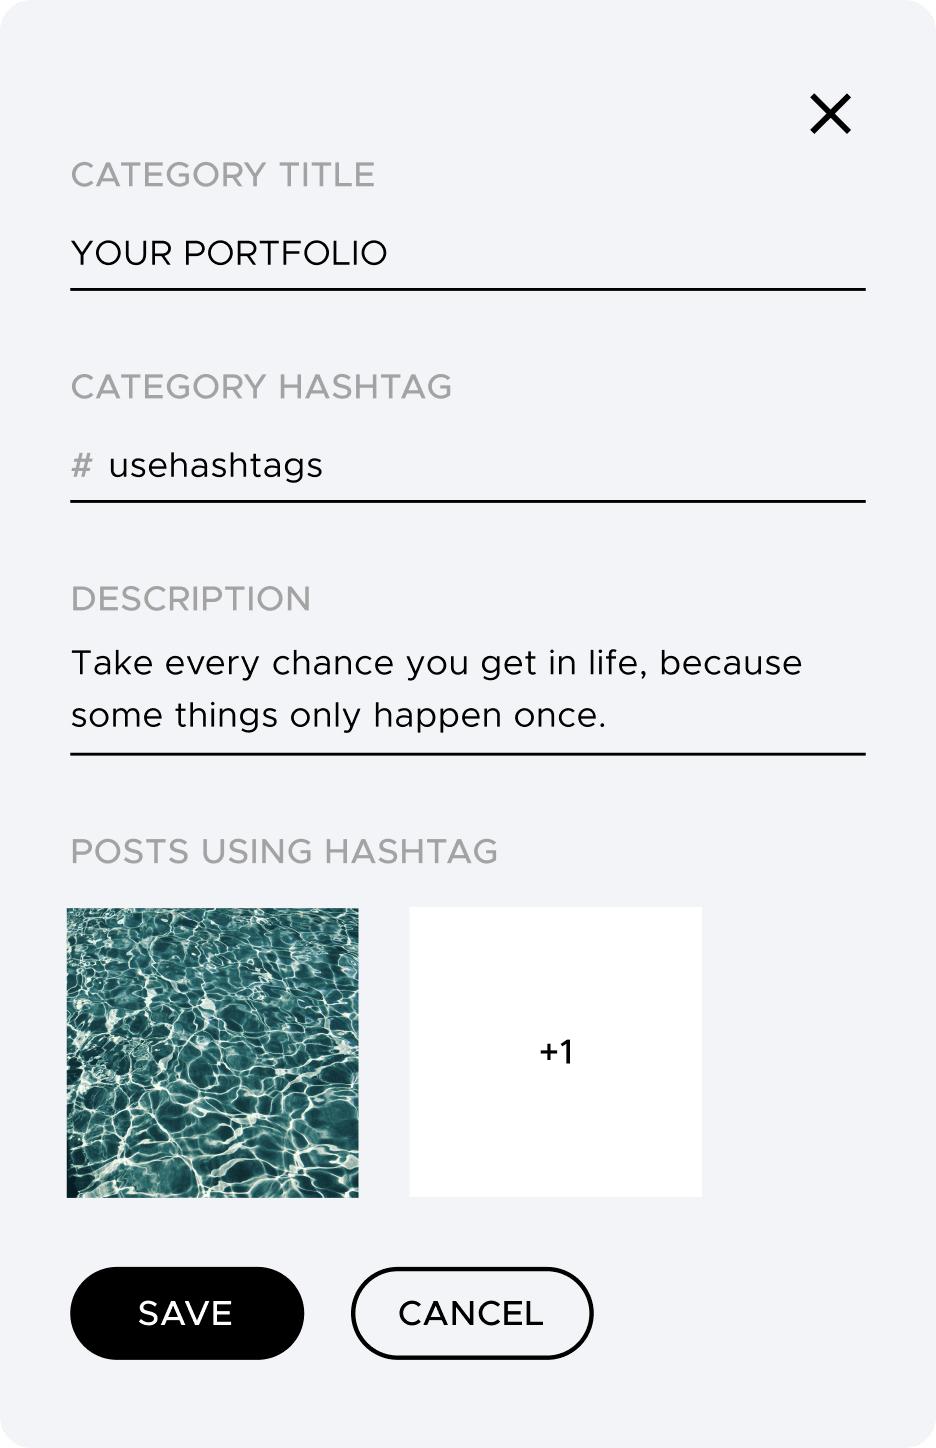Screen dimensions: 936x1448
Task: Click the underline beneath the hashtag field
Action: [x=468, y=501]
